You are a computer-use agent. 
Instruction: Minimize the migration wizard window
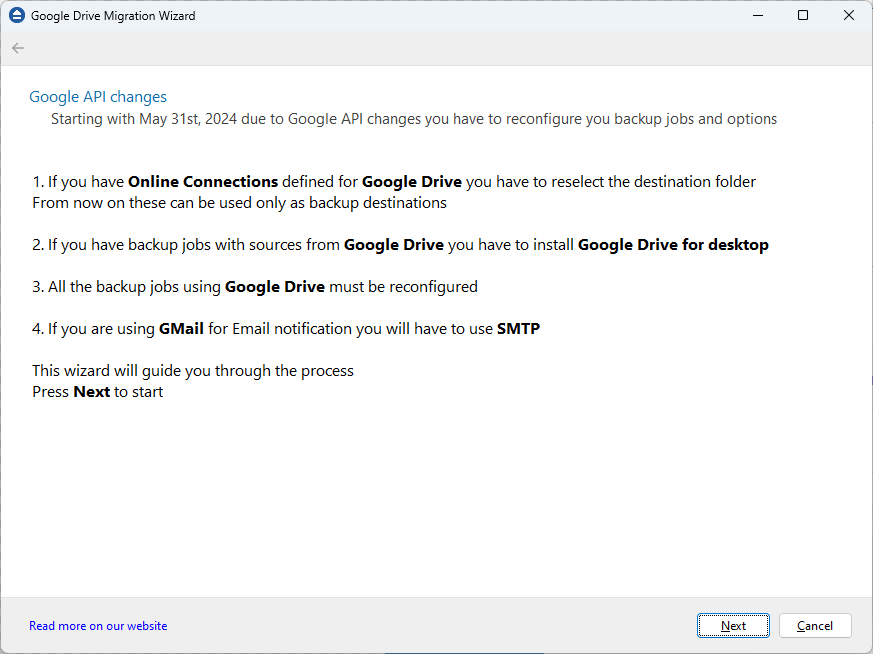point(757,15)
